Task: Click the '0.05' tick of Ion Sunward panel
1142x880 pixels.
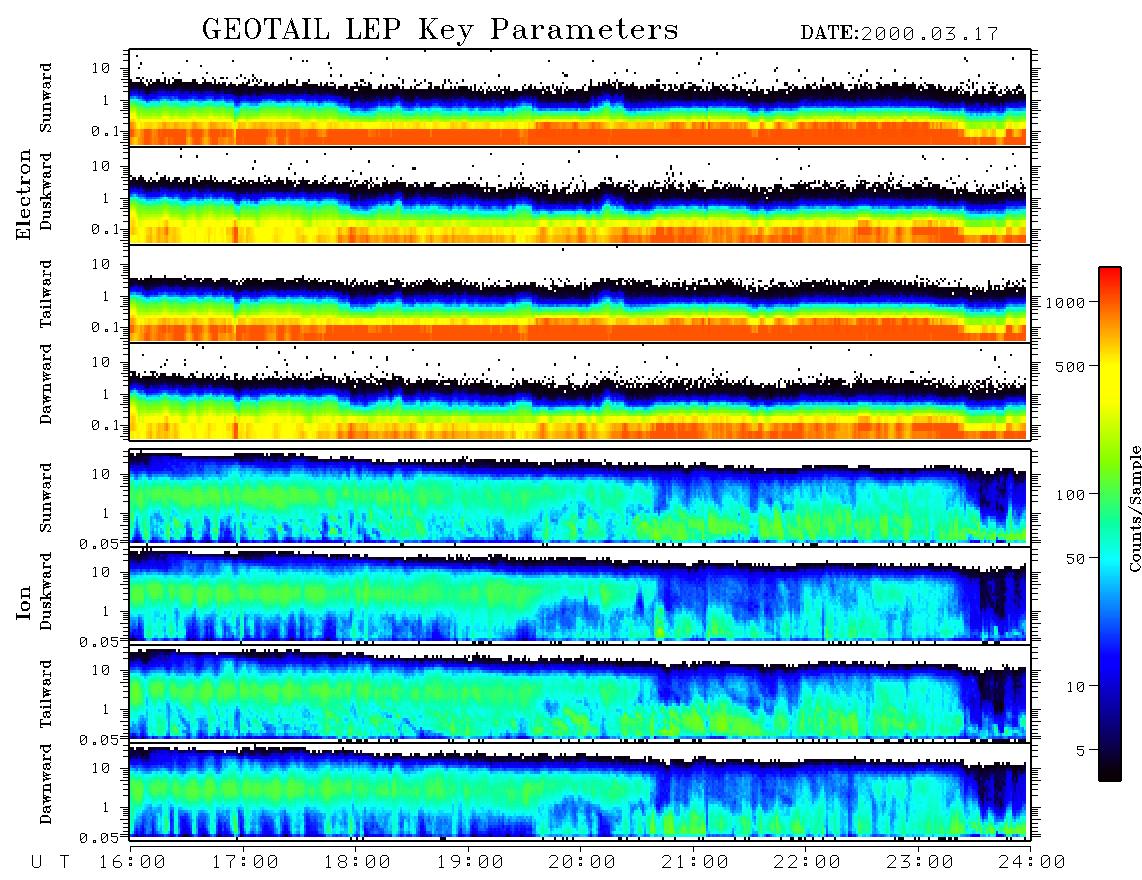Action: [99, 543]
